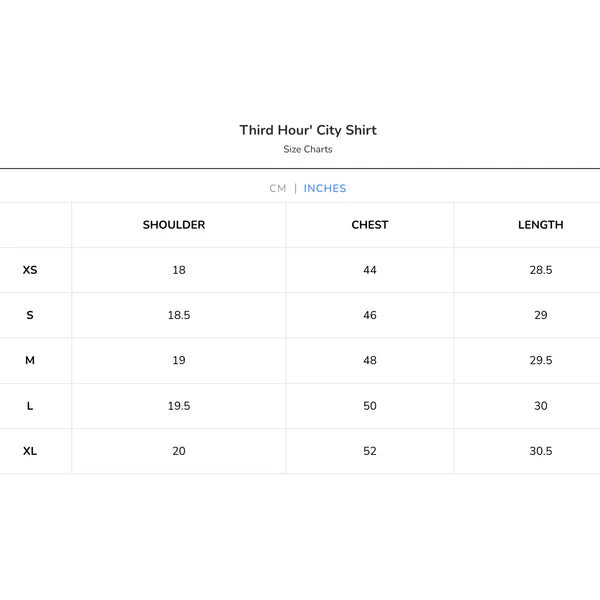Select the M size row label
This screenshot has width=600, height=600.
point(30,360)
